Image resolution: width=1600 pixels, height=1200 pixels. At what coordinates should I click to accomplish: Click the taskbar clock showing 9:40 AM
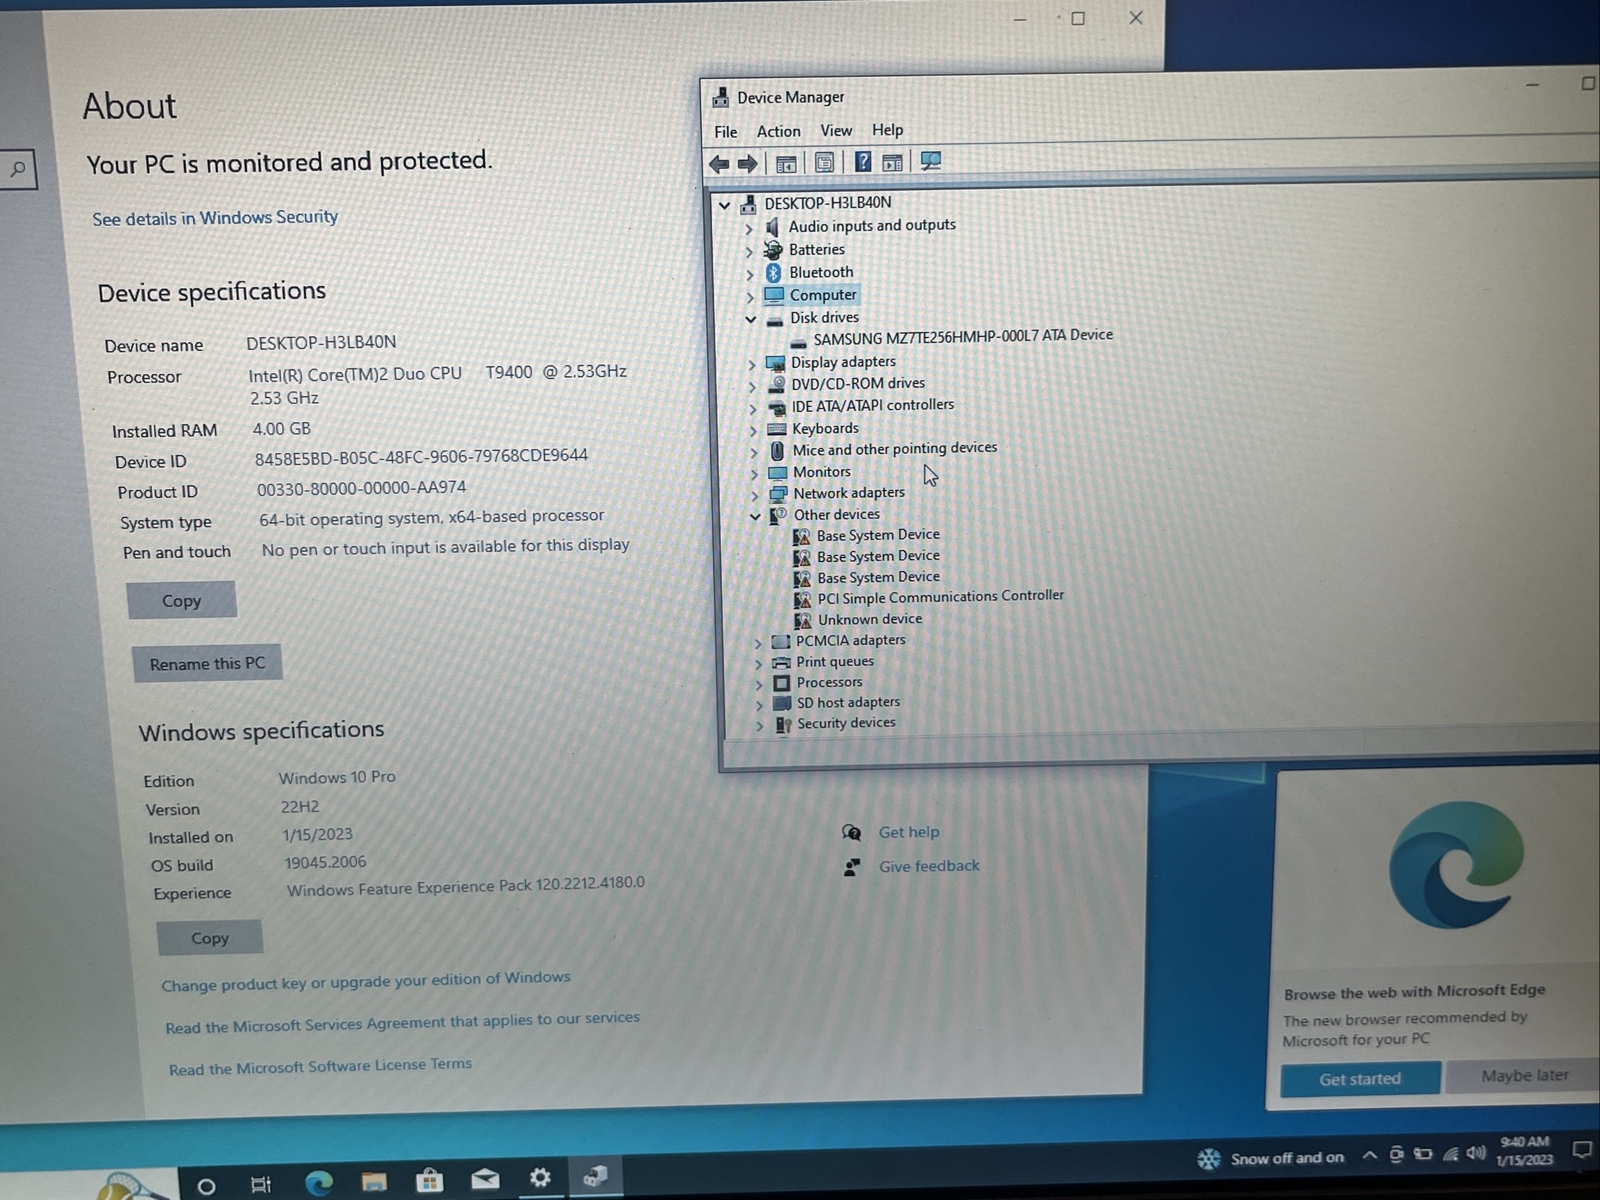[1524, 1151]
